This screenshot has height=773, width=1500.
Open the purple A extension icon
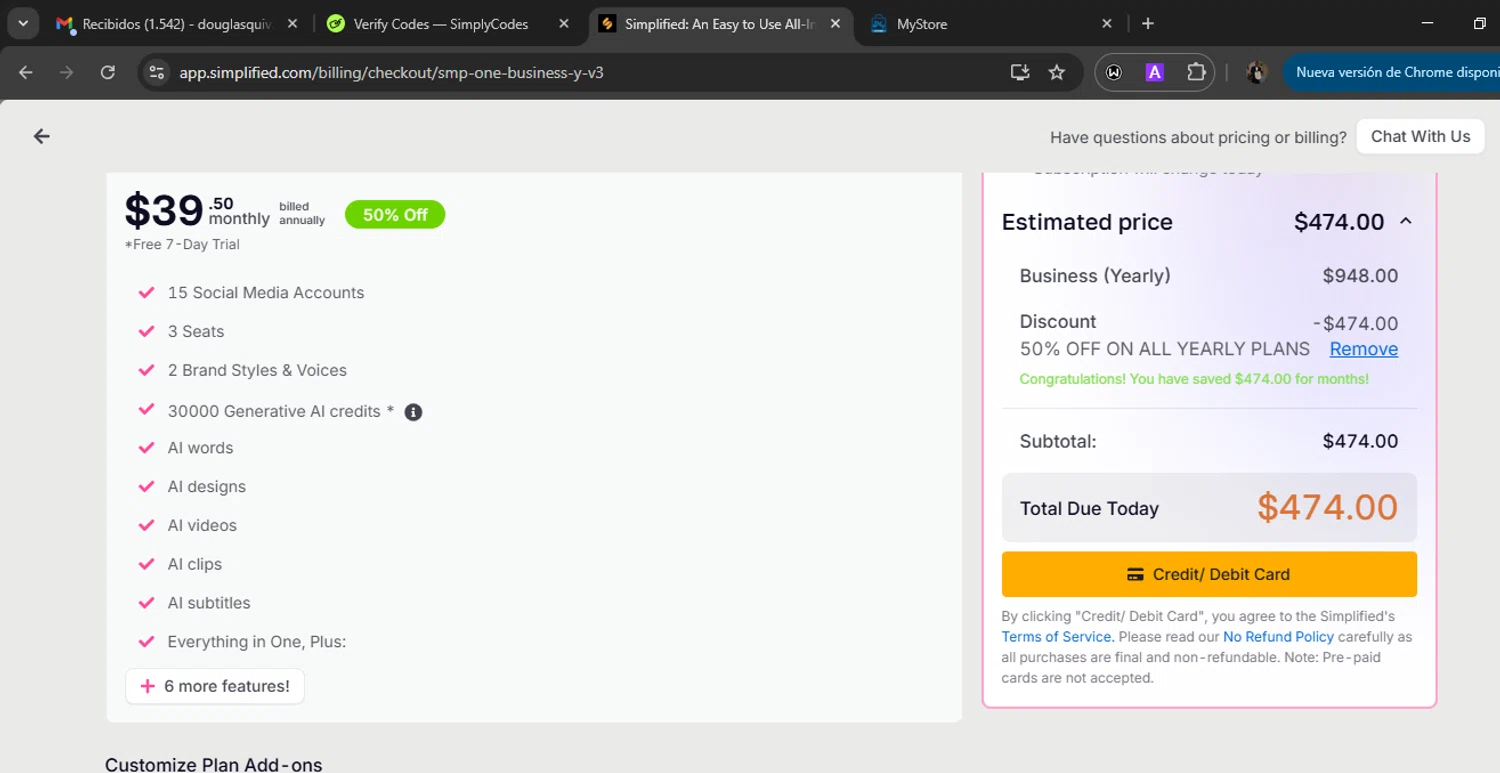(x=1154, y=72)
